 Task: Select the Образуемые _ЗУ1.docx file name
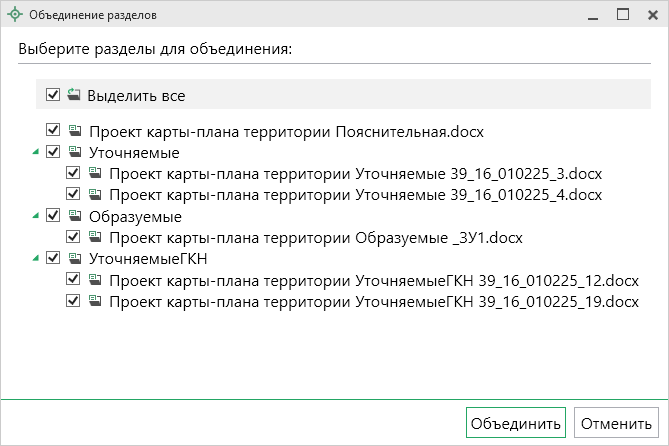pos(316,238)
